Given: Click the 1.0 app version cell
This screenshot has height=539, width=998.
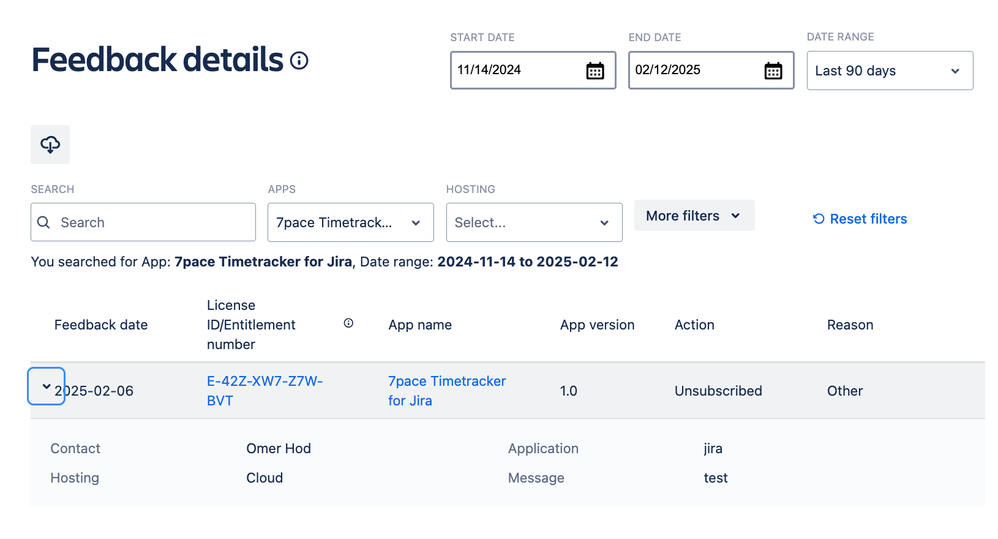Looking at the screenshot, I should click(x=568, y=391).
